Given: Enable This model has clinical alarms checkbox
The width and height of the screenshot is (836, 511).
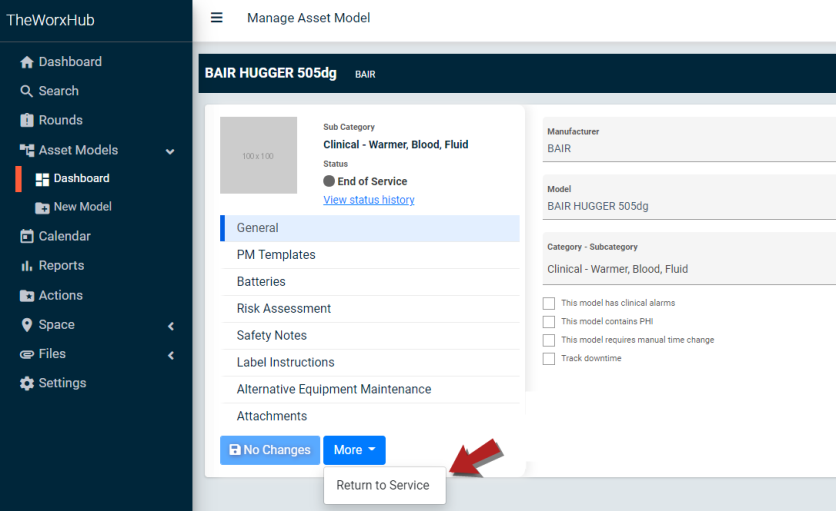Looking at the screenshot, I should [x=549, y=303].
